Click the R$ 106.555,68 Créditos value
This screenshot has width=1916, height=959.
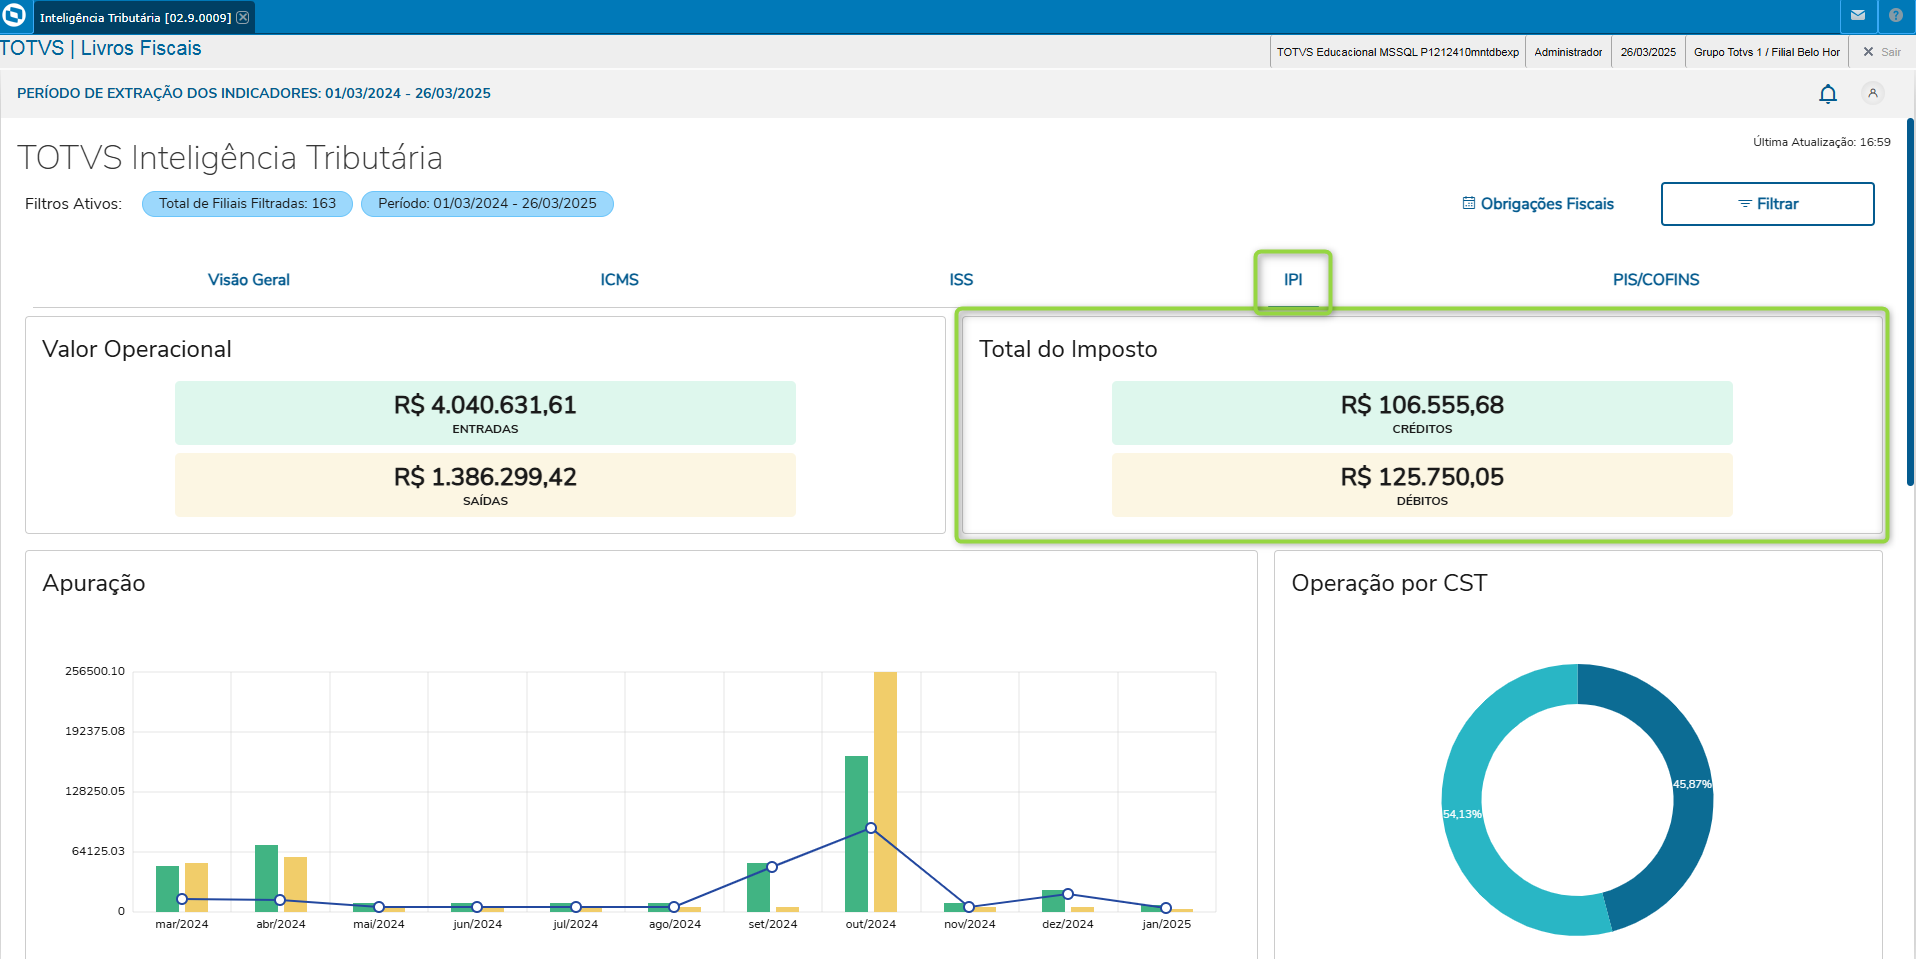[1422, 413]
